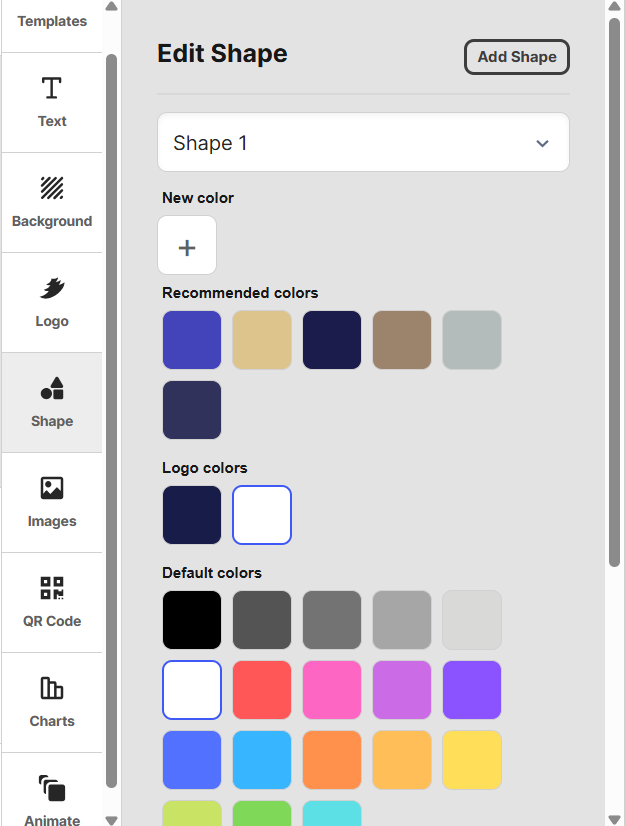Click the right panel scroll up arrow

(614, 6)
